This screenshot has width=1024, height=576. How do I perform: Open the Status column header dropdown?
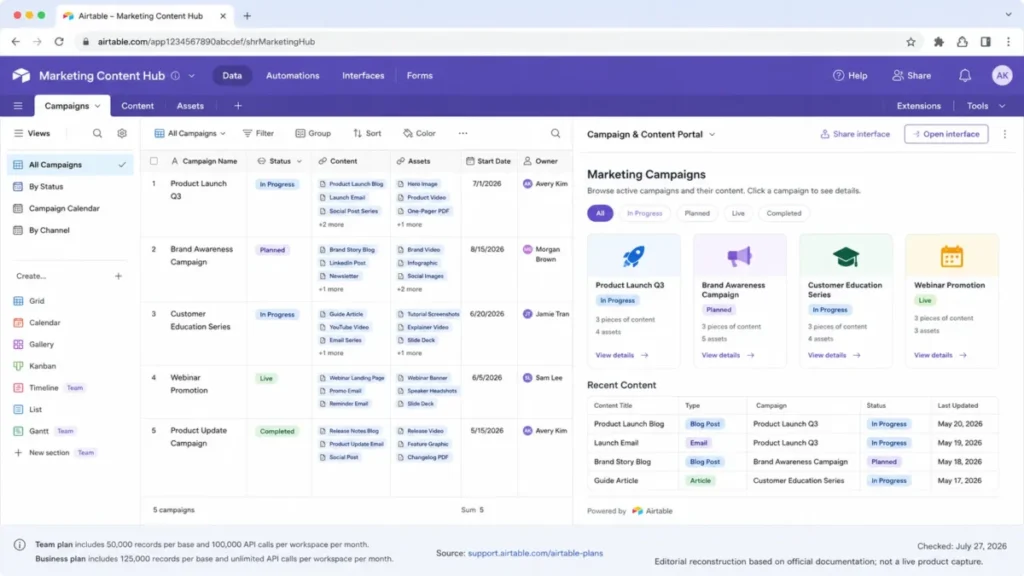[299, 161]
